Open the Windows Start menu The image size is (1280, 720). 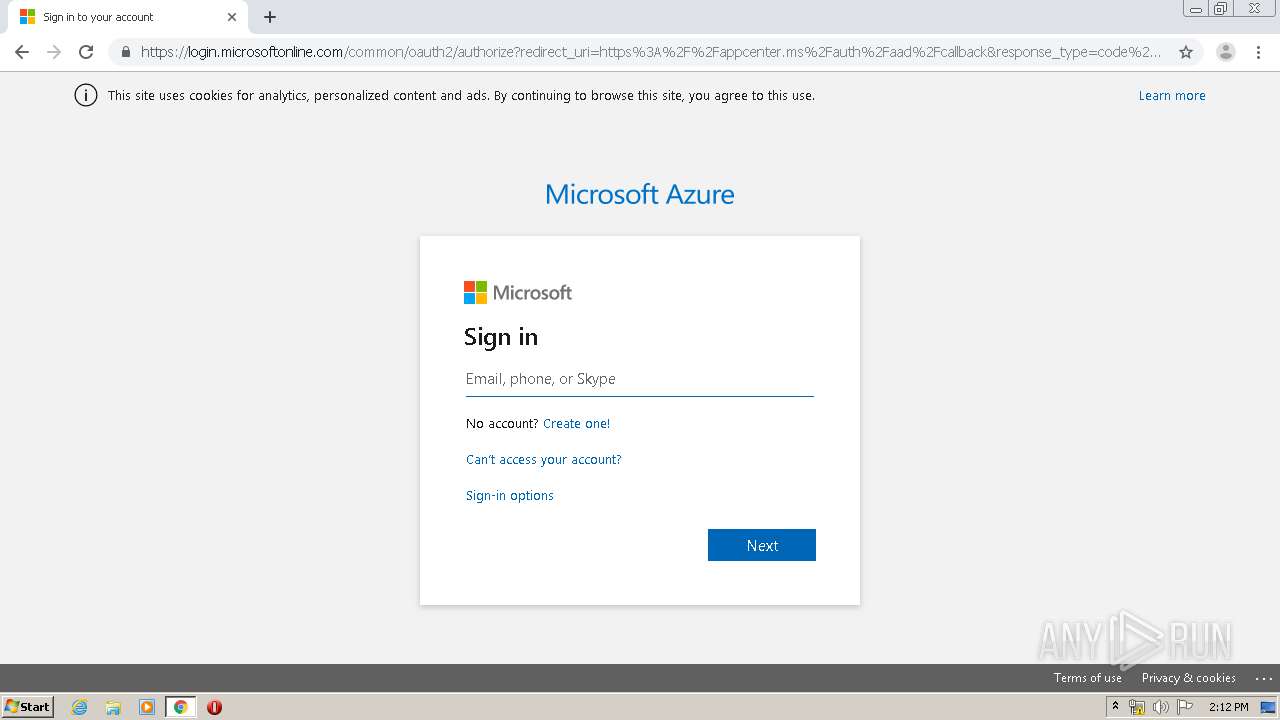click(x=27, y=707)
